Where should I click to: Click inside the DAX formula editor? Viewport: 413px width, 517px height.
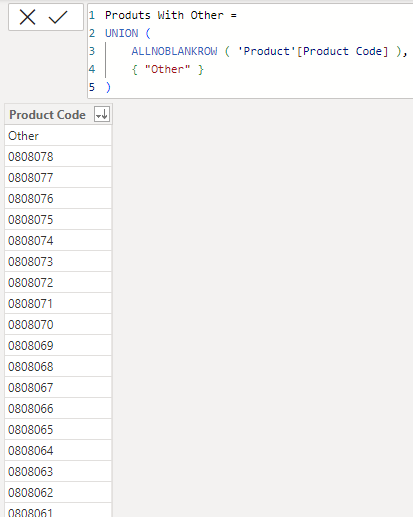click(250, 51)
